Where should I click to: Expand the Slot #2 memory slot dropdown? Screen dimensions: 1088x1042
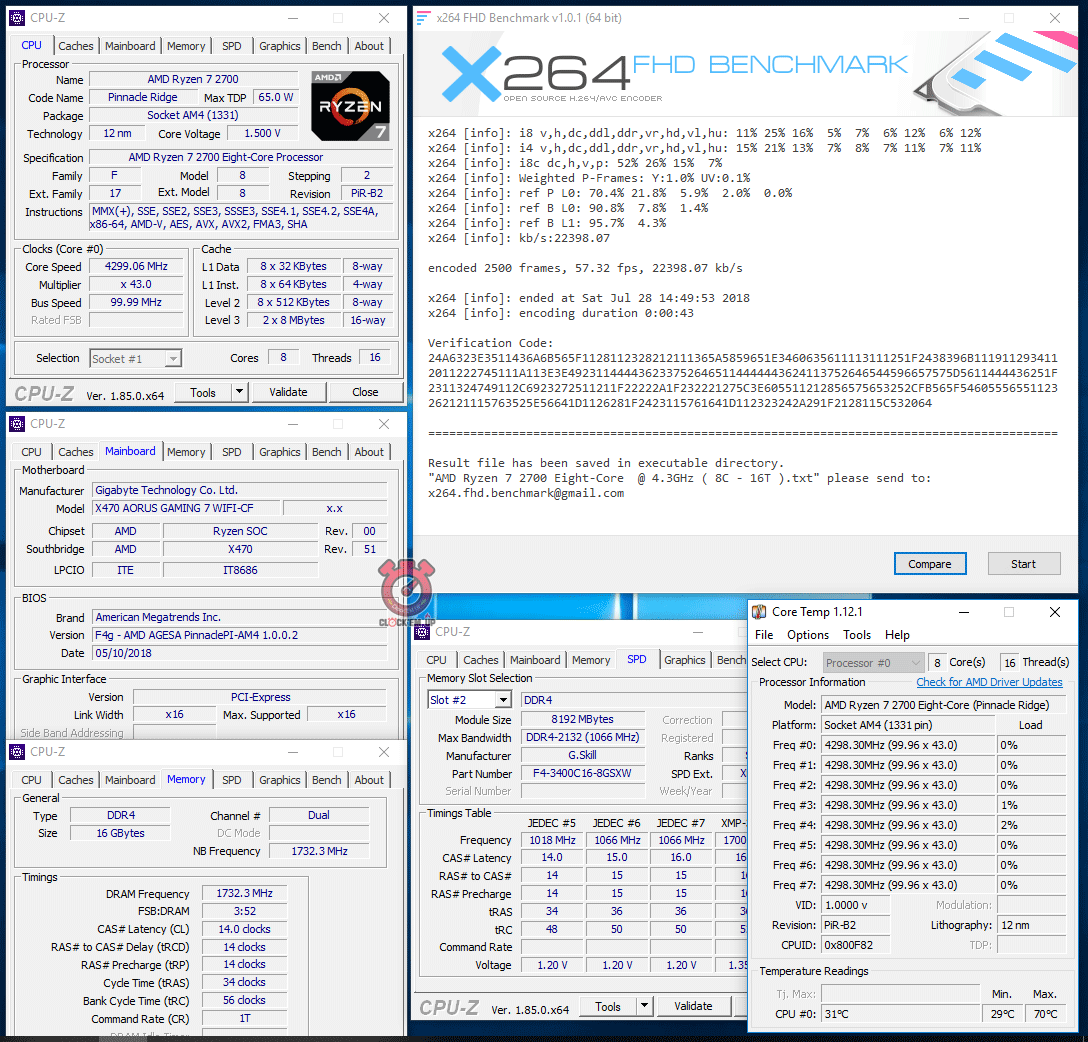502,700
